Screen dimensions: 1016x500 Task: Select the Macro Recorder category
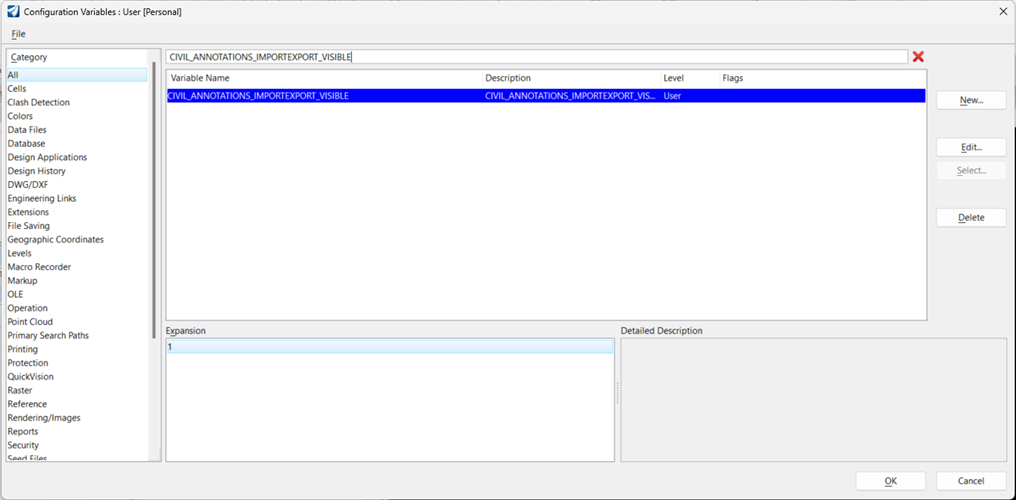click(39, 267)
